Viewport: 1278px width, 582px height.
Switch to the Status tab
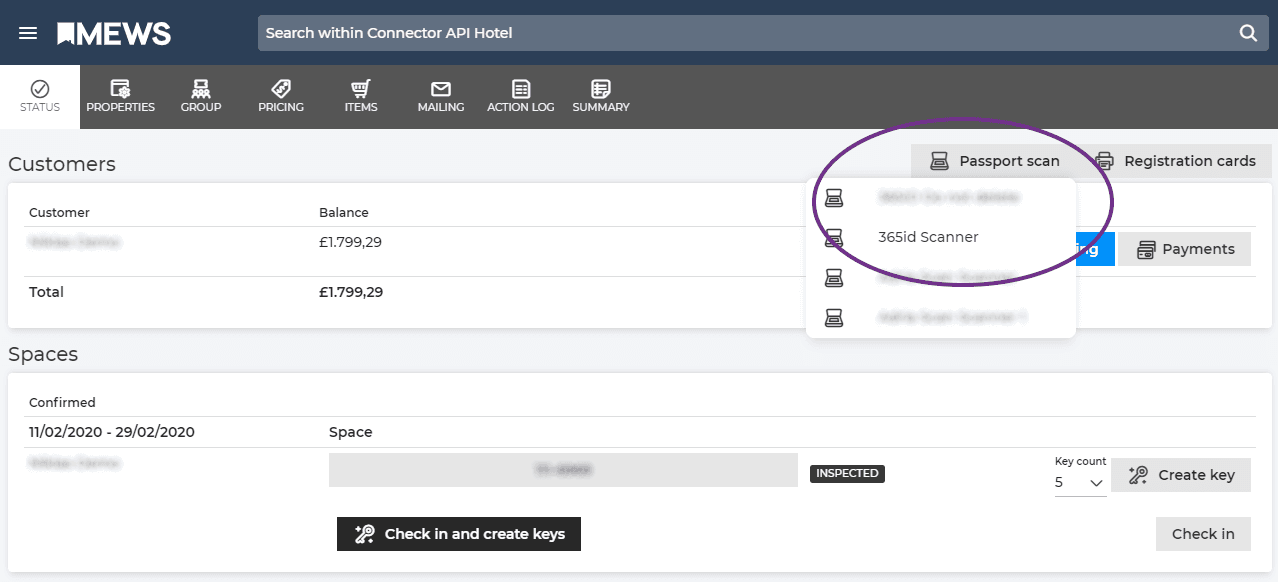point(40,97)
